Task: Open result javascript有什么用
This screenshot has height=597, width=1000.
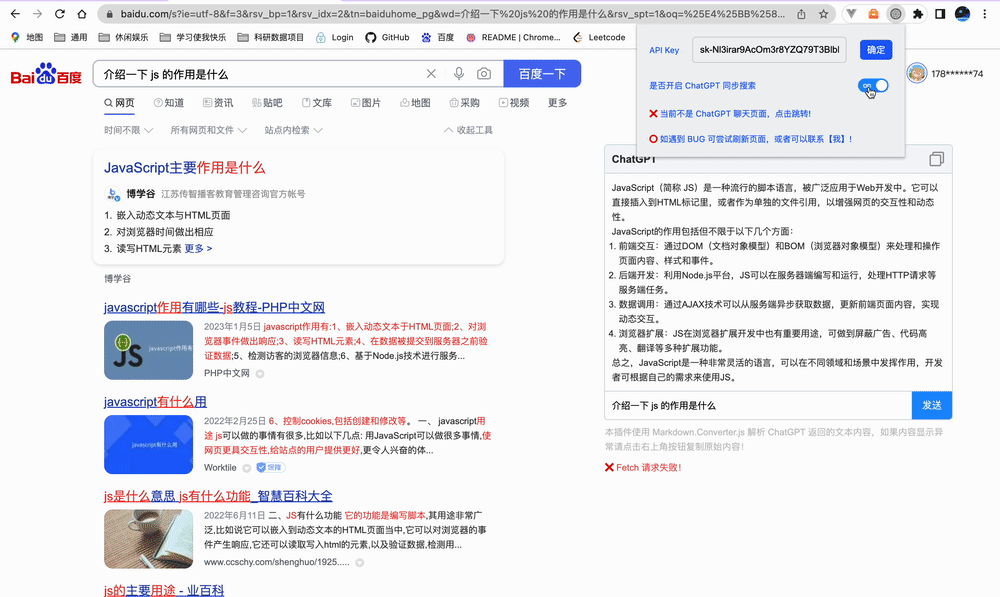Action: [155, 402]
